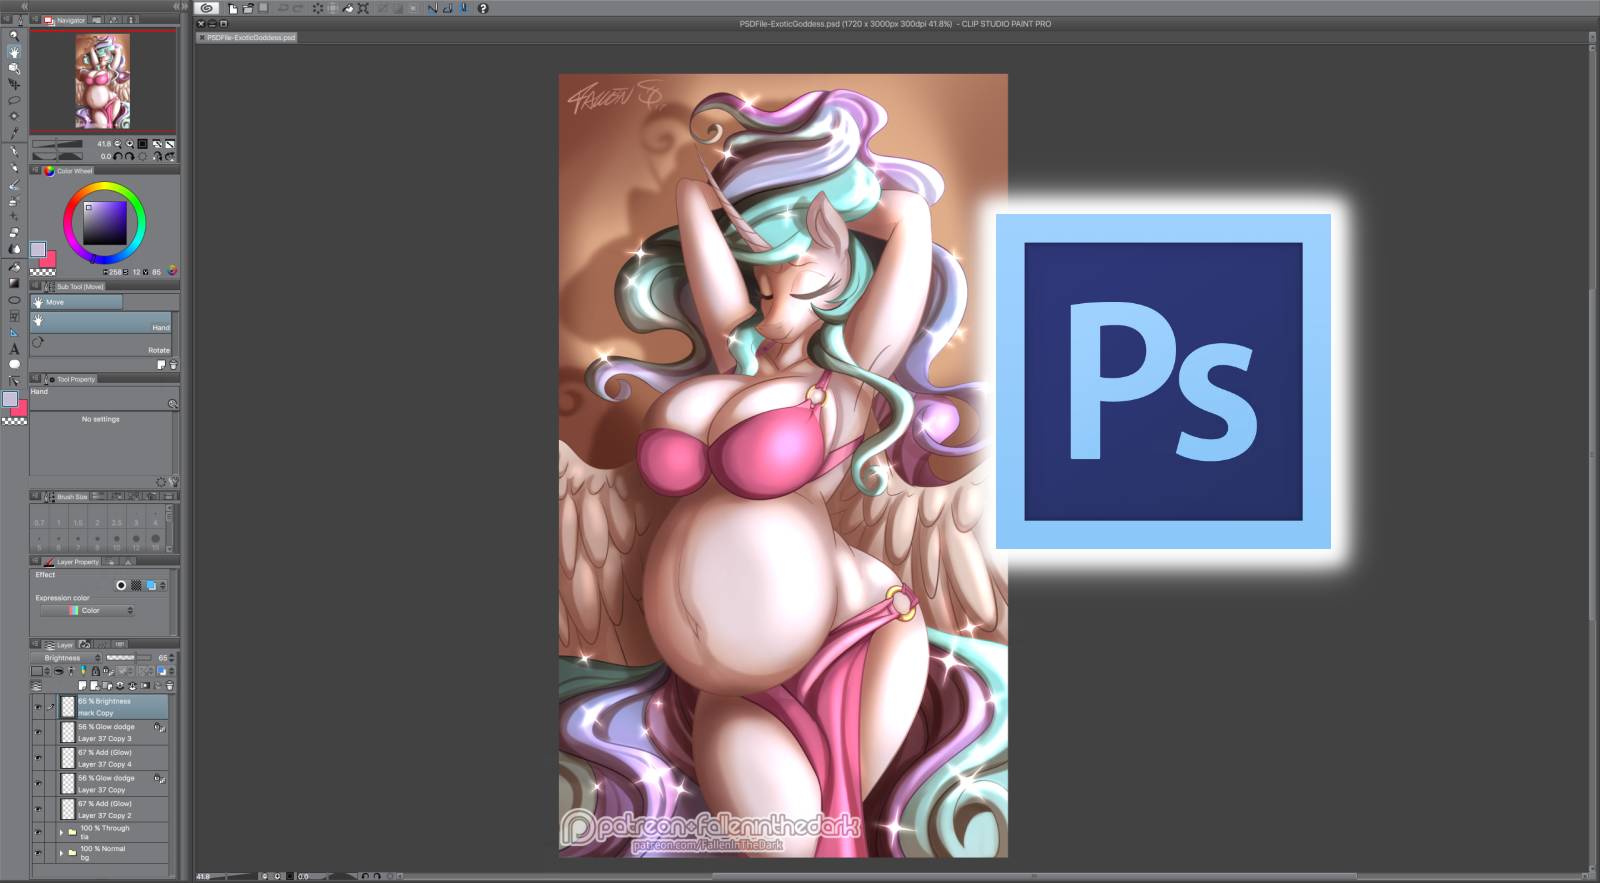Select the Text tool
The width and height of the screenshot is (1600, 883).
pos(14,349)
